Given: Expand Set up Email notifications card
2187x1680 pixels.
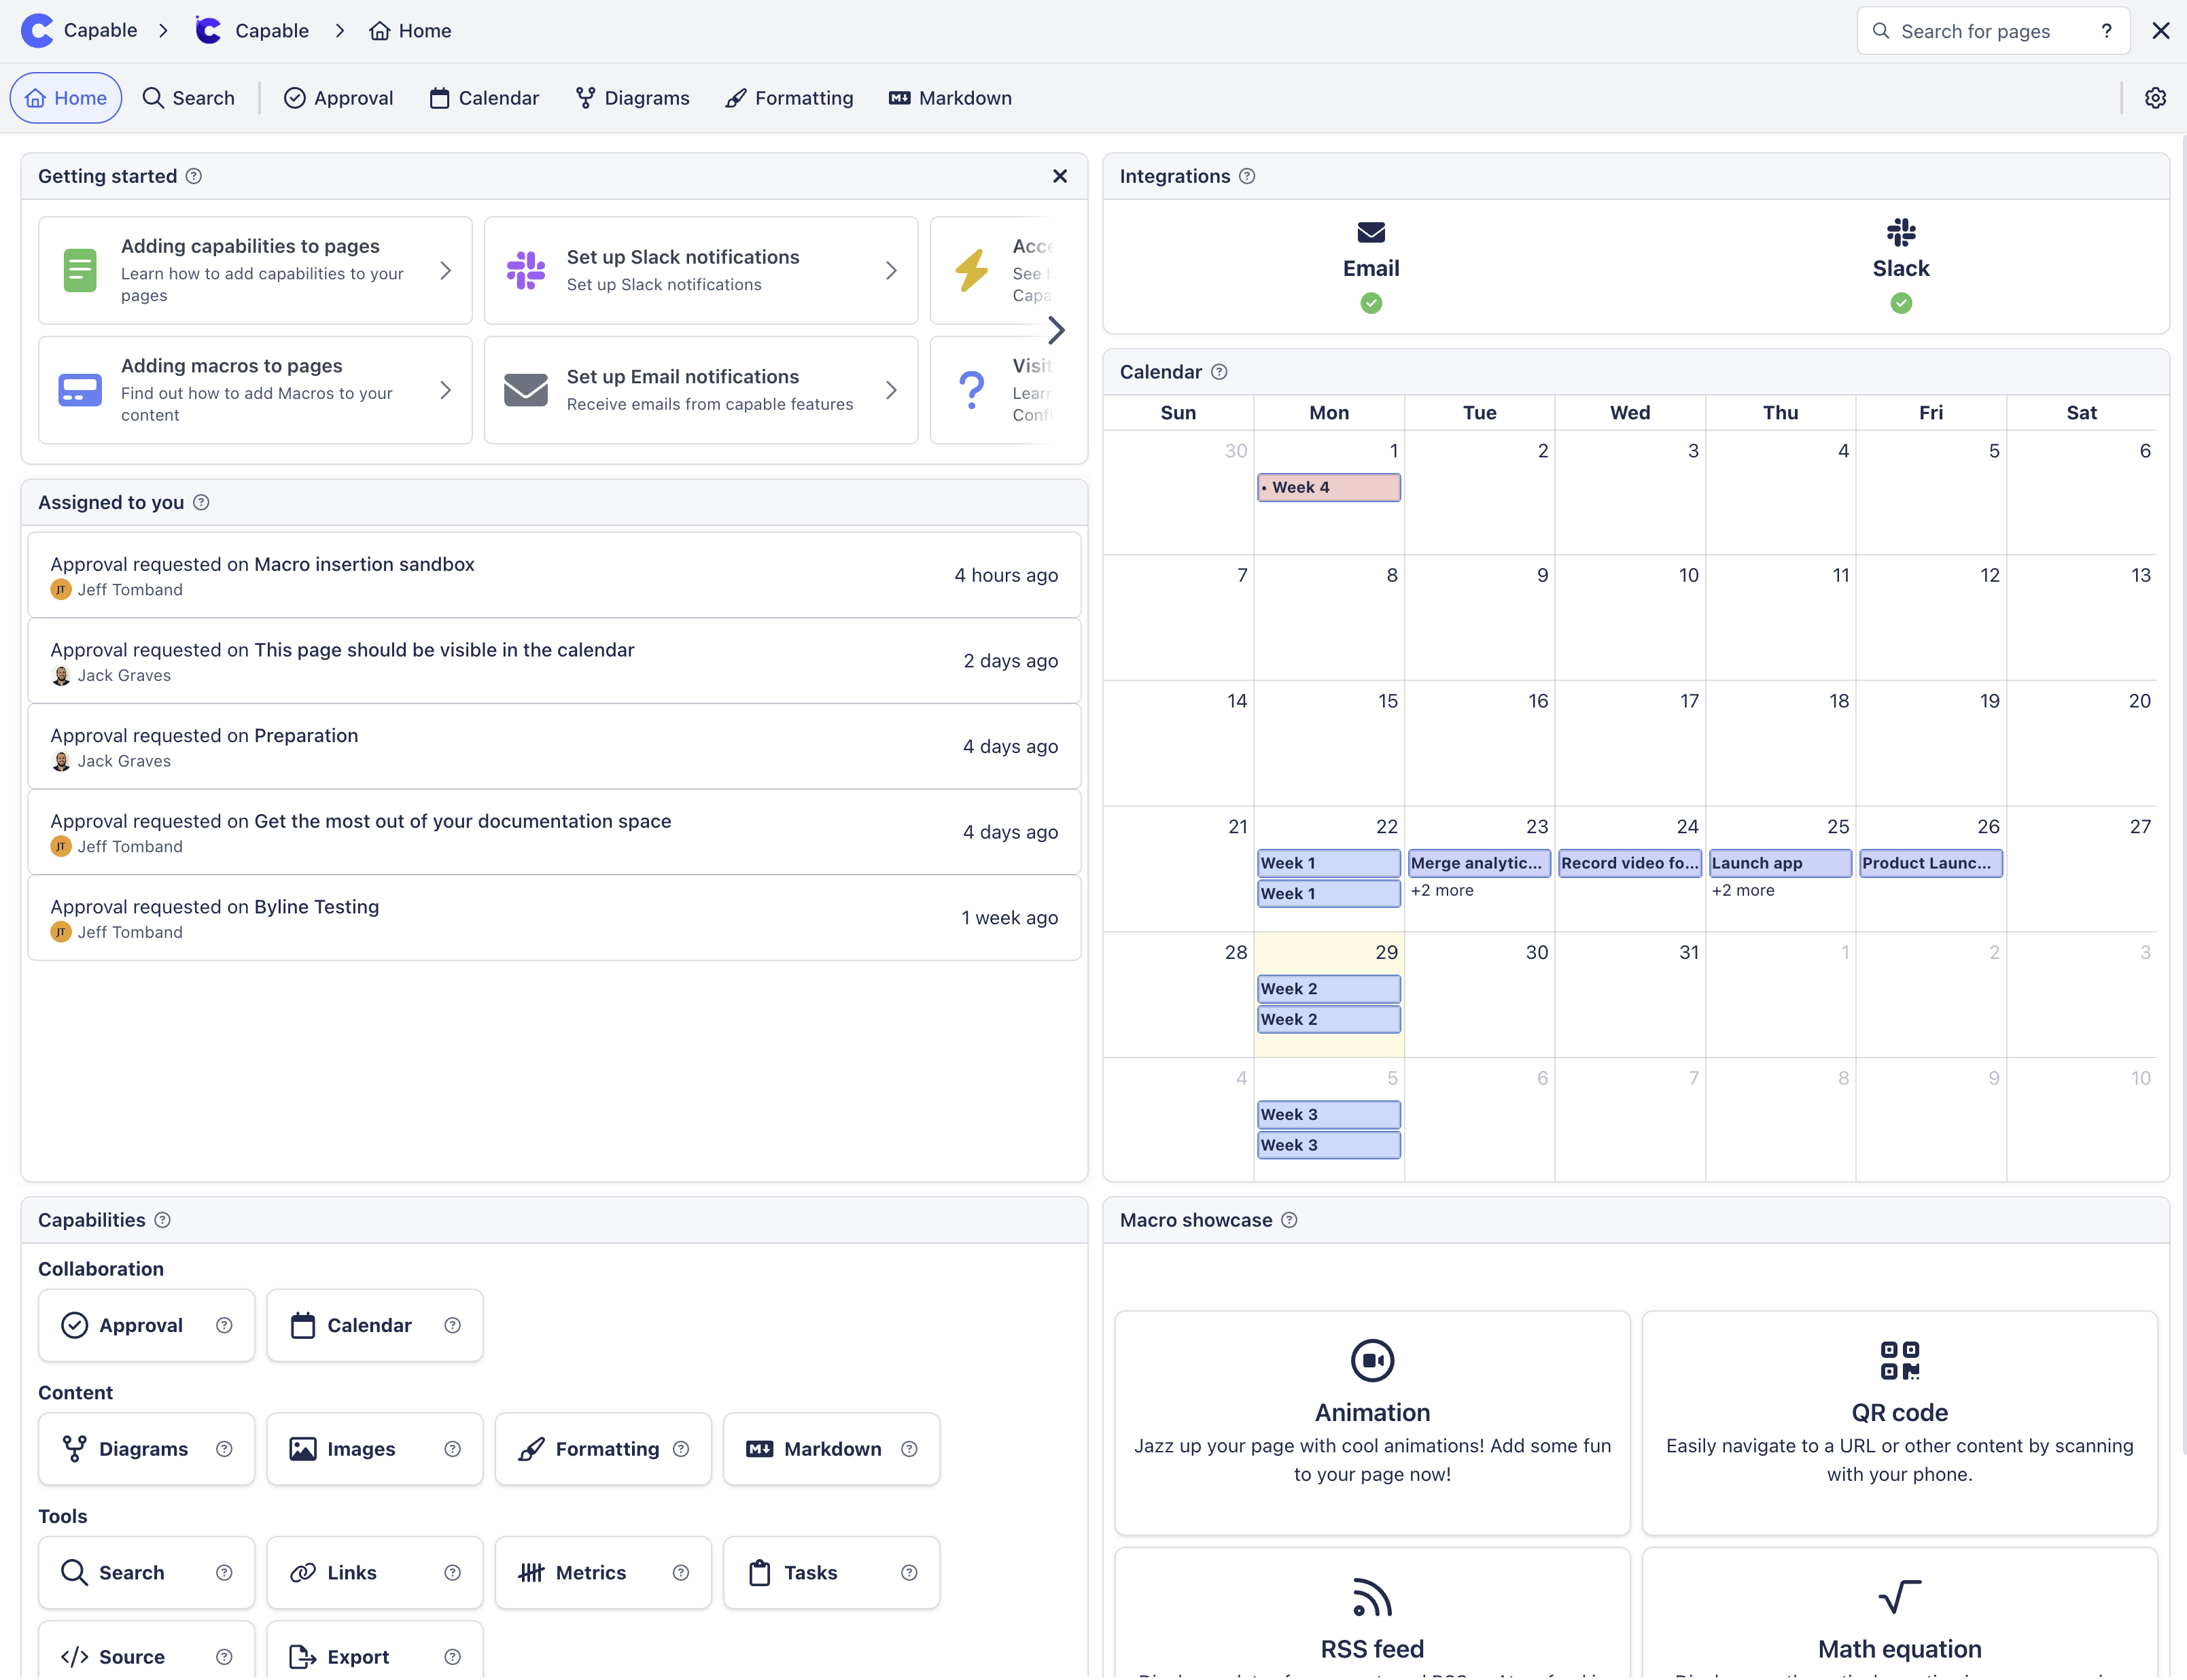Looking at the screenshot, I should (701, 390).
